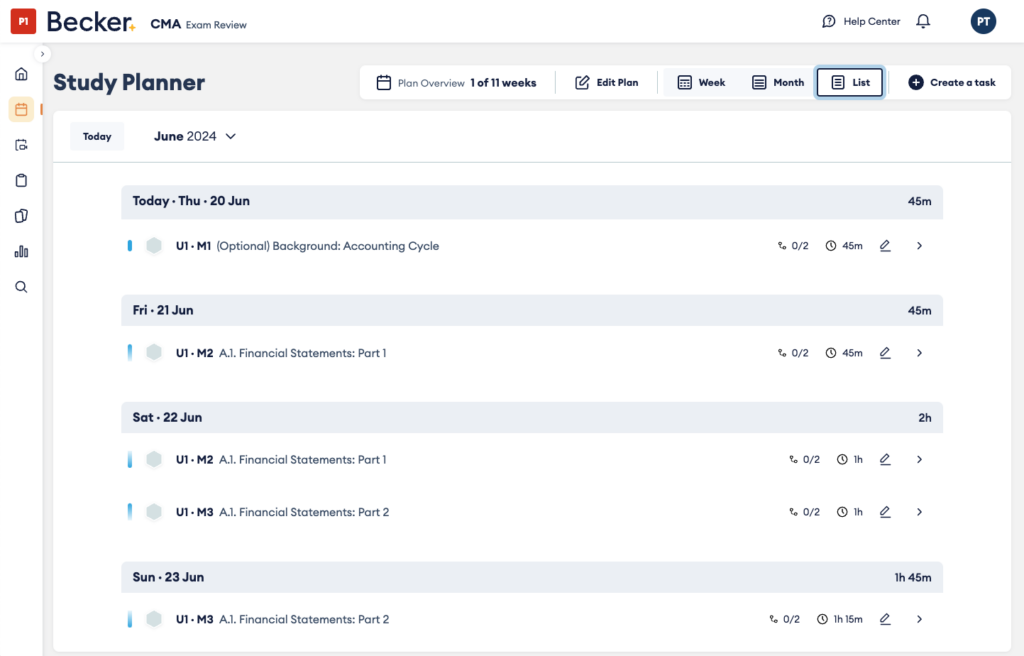Switch to the Month view tab
Image resolution: width=1024 pixels, height=656 pixels.
(778, 82)
